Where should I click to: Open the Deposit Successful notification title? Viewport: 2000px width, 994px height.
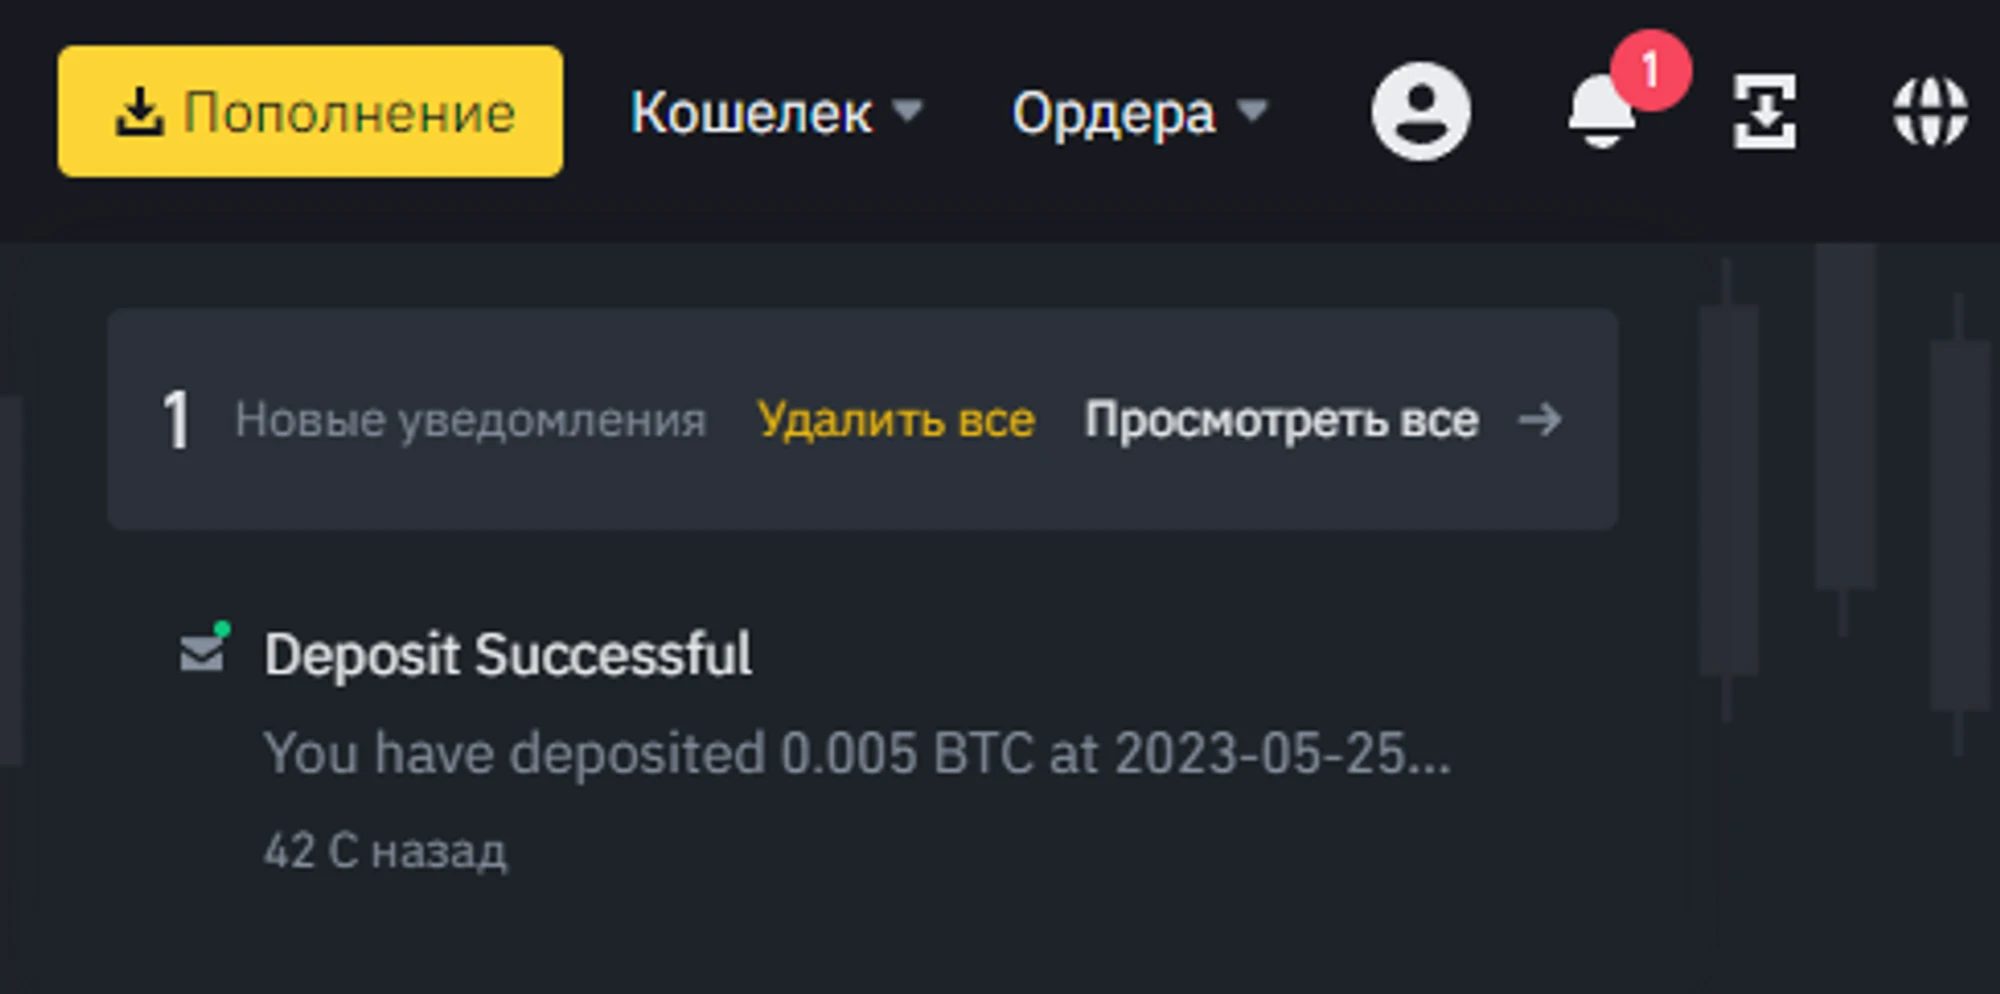[x=508, y=655]
